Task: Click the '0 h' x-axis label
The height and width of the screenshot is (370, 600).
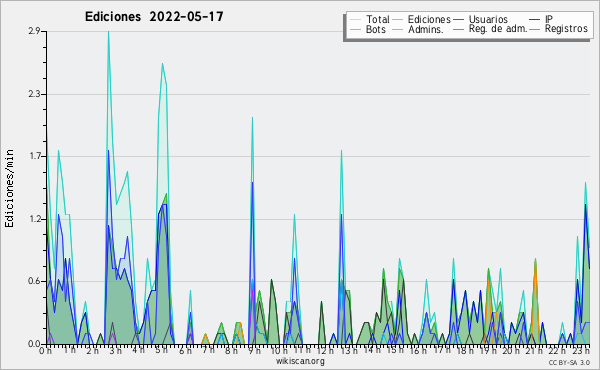Action: click(45, 351)
